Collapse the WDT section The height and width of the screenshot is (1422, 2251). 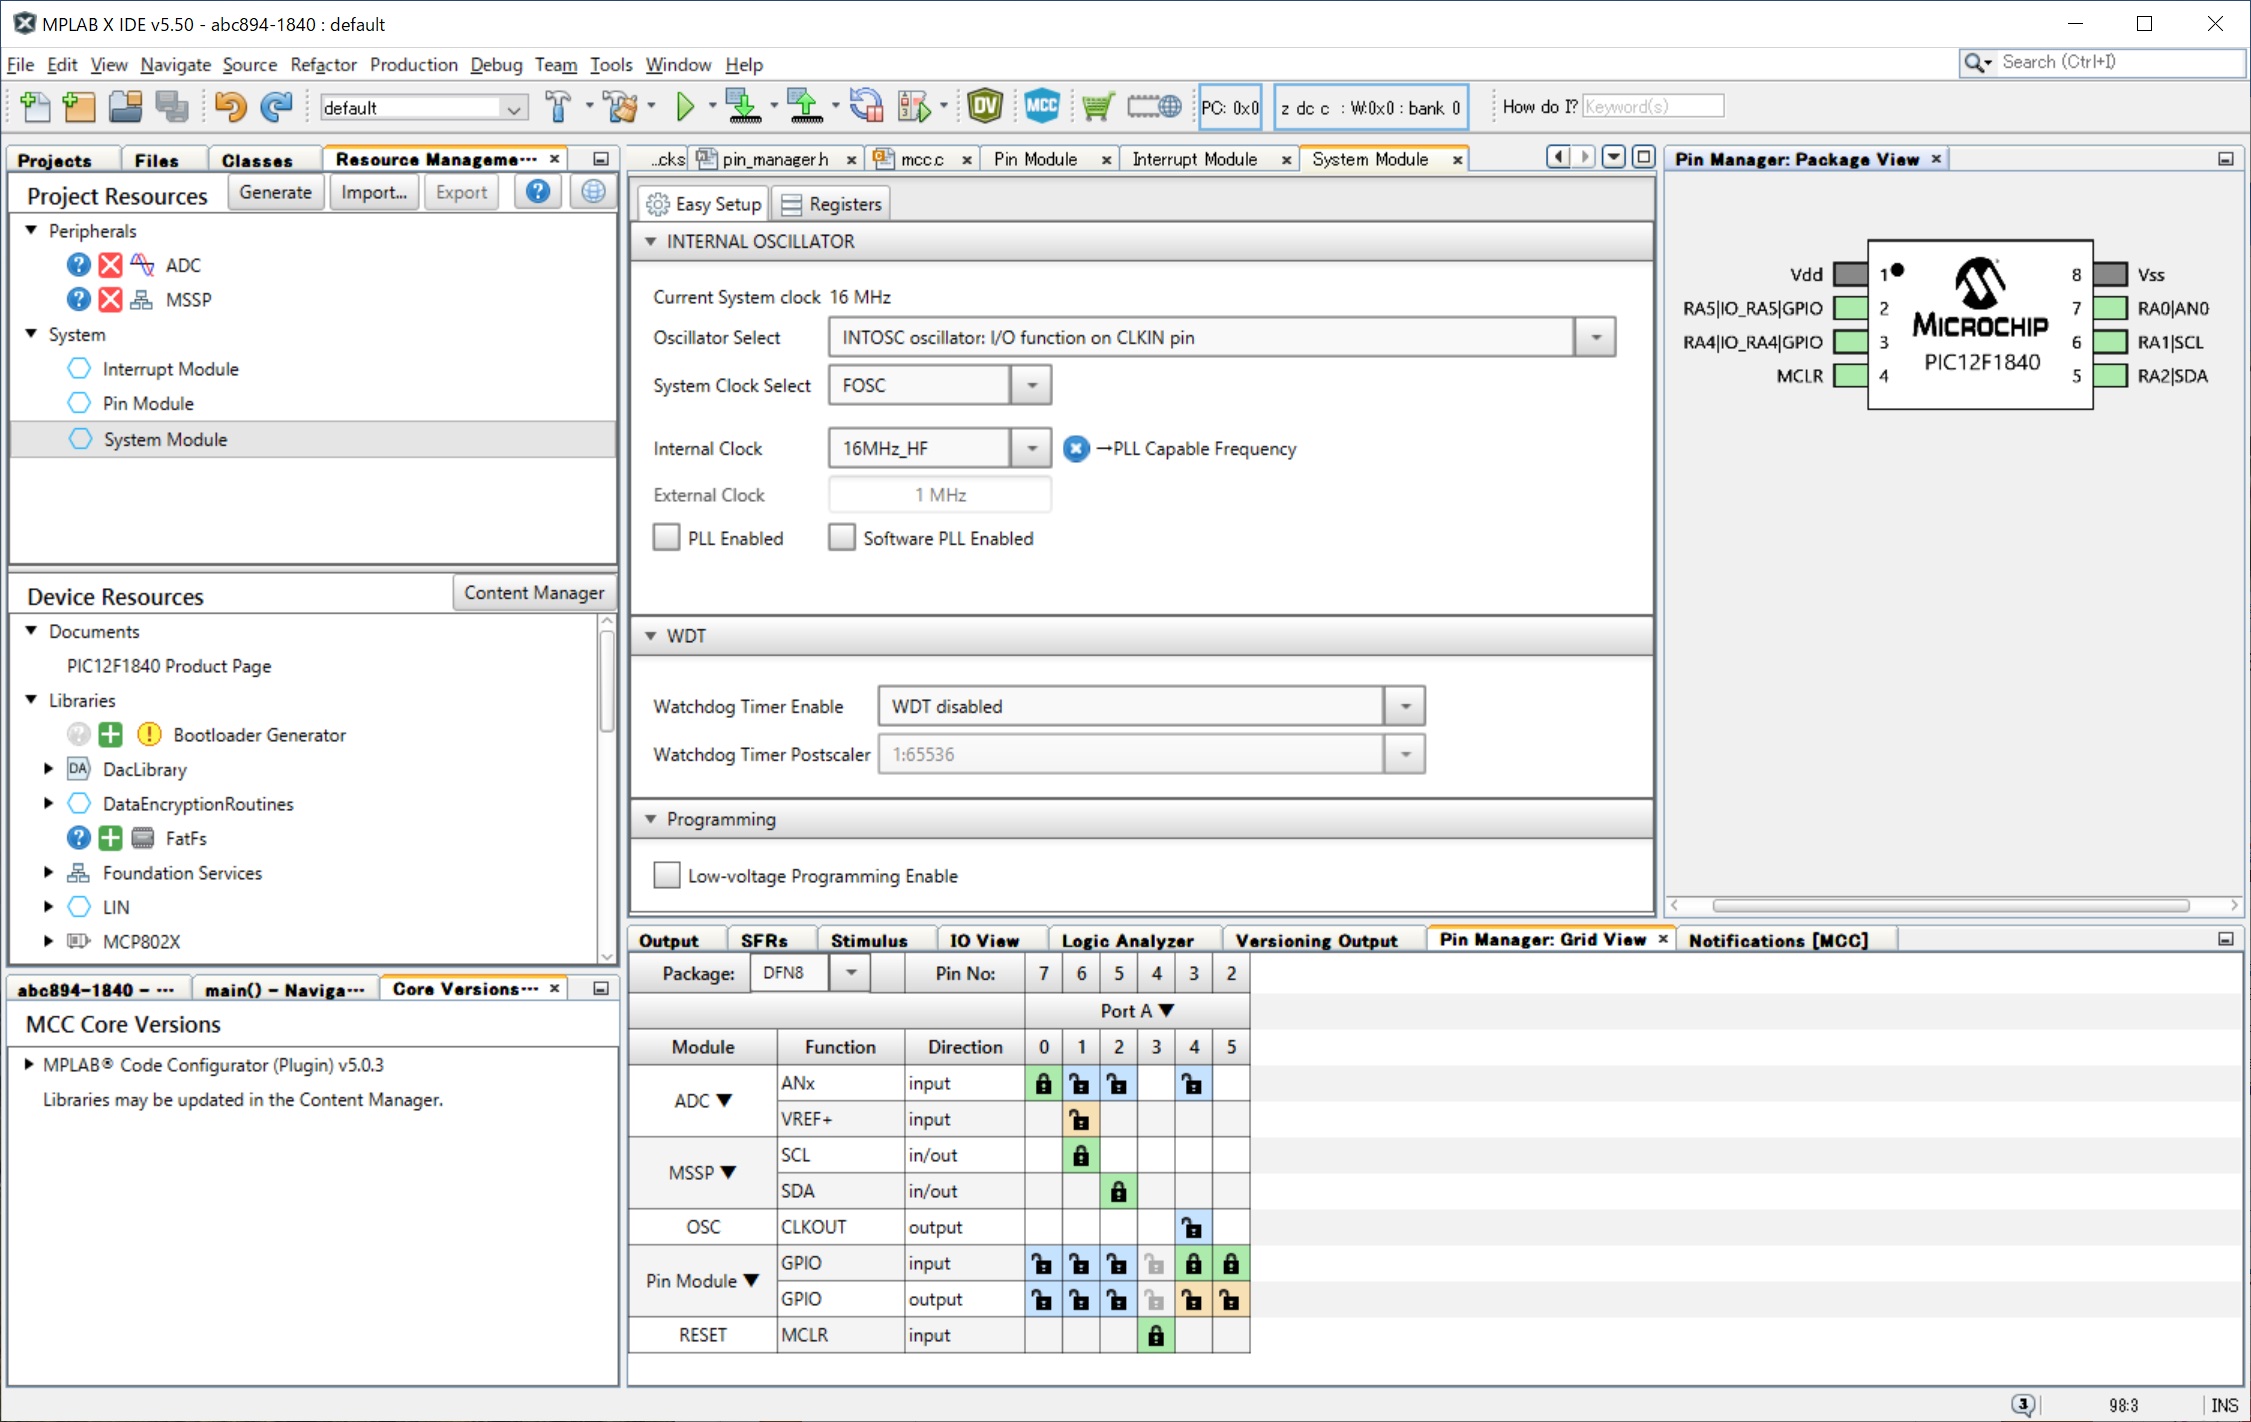click(651, 636)
